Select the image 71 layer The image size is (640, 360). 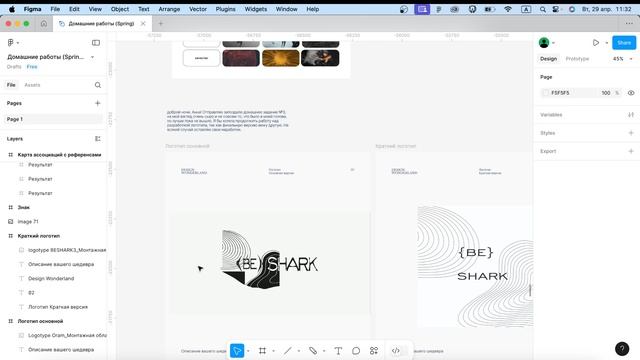tap(28, 222)
